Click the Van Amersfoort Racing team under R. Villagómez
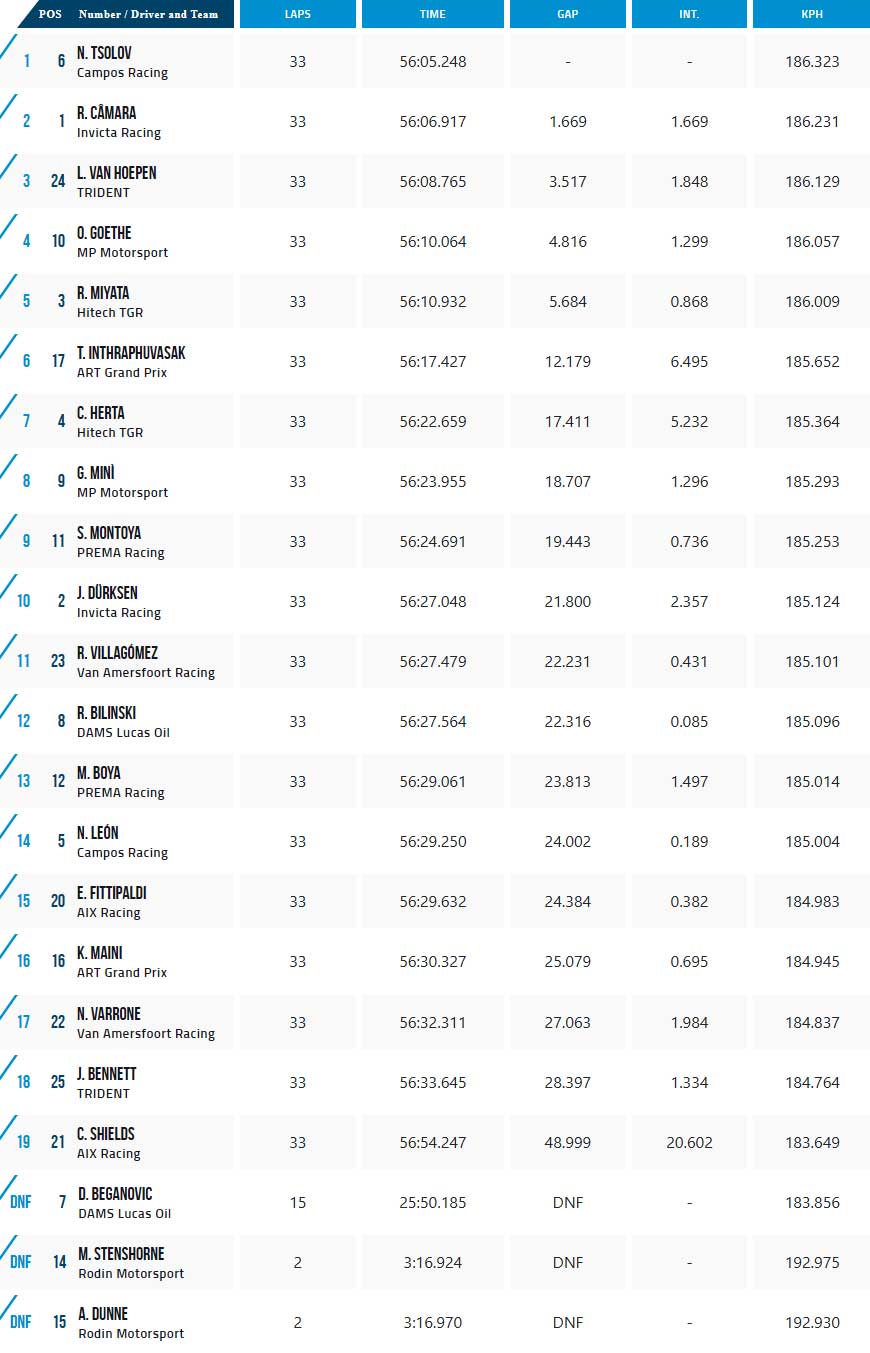Screen dimensions: 870x1353 pyautogui.click(x=146, y=673)
